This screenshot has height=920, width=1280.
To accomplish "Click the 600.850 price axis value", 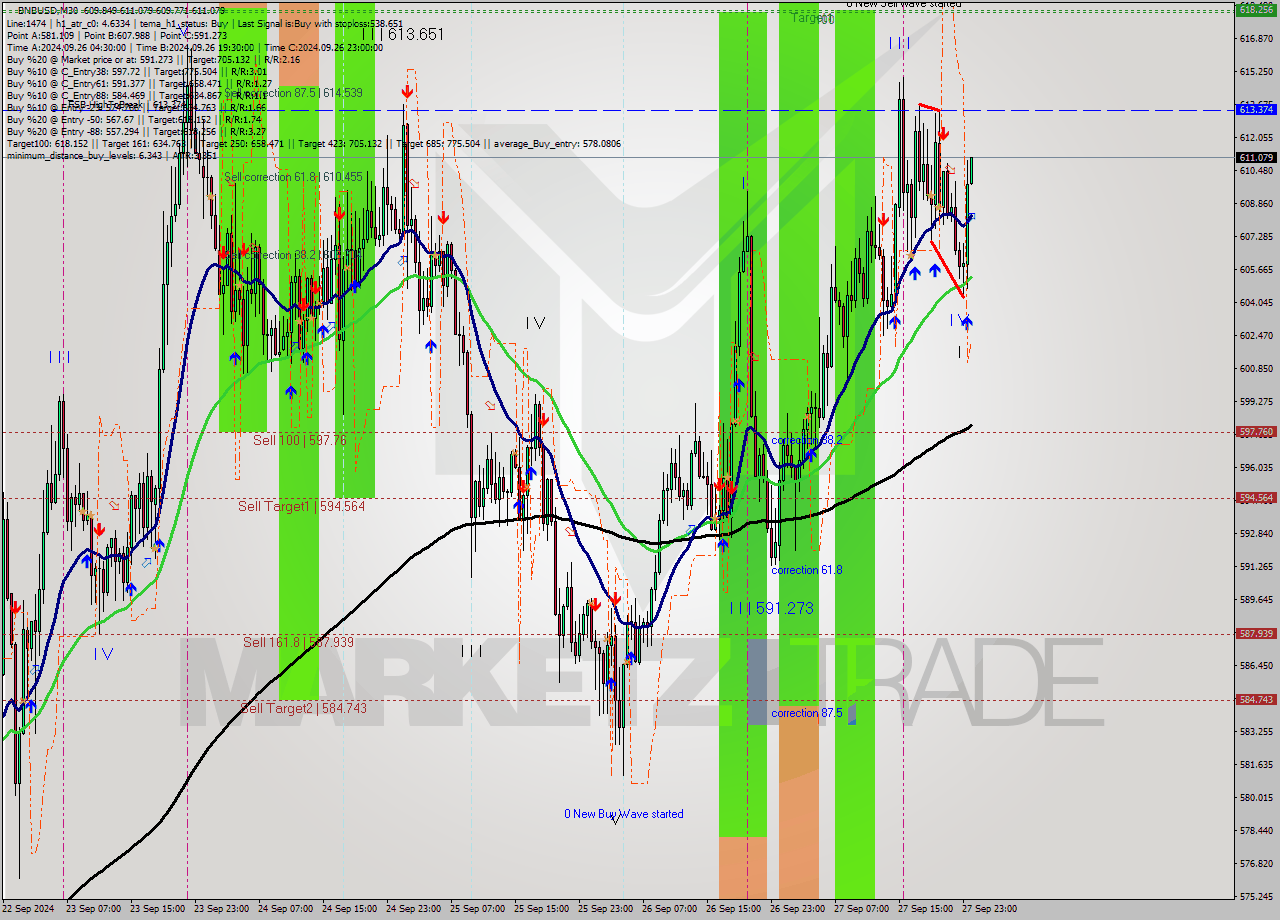I will pyautogui.click(x=1256, y=369).
